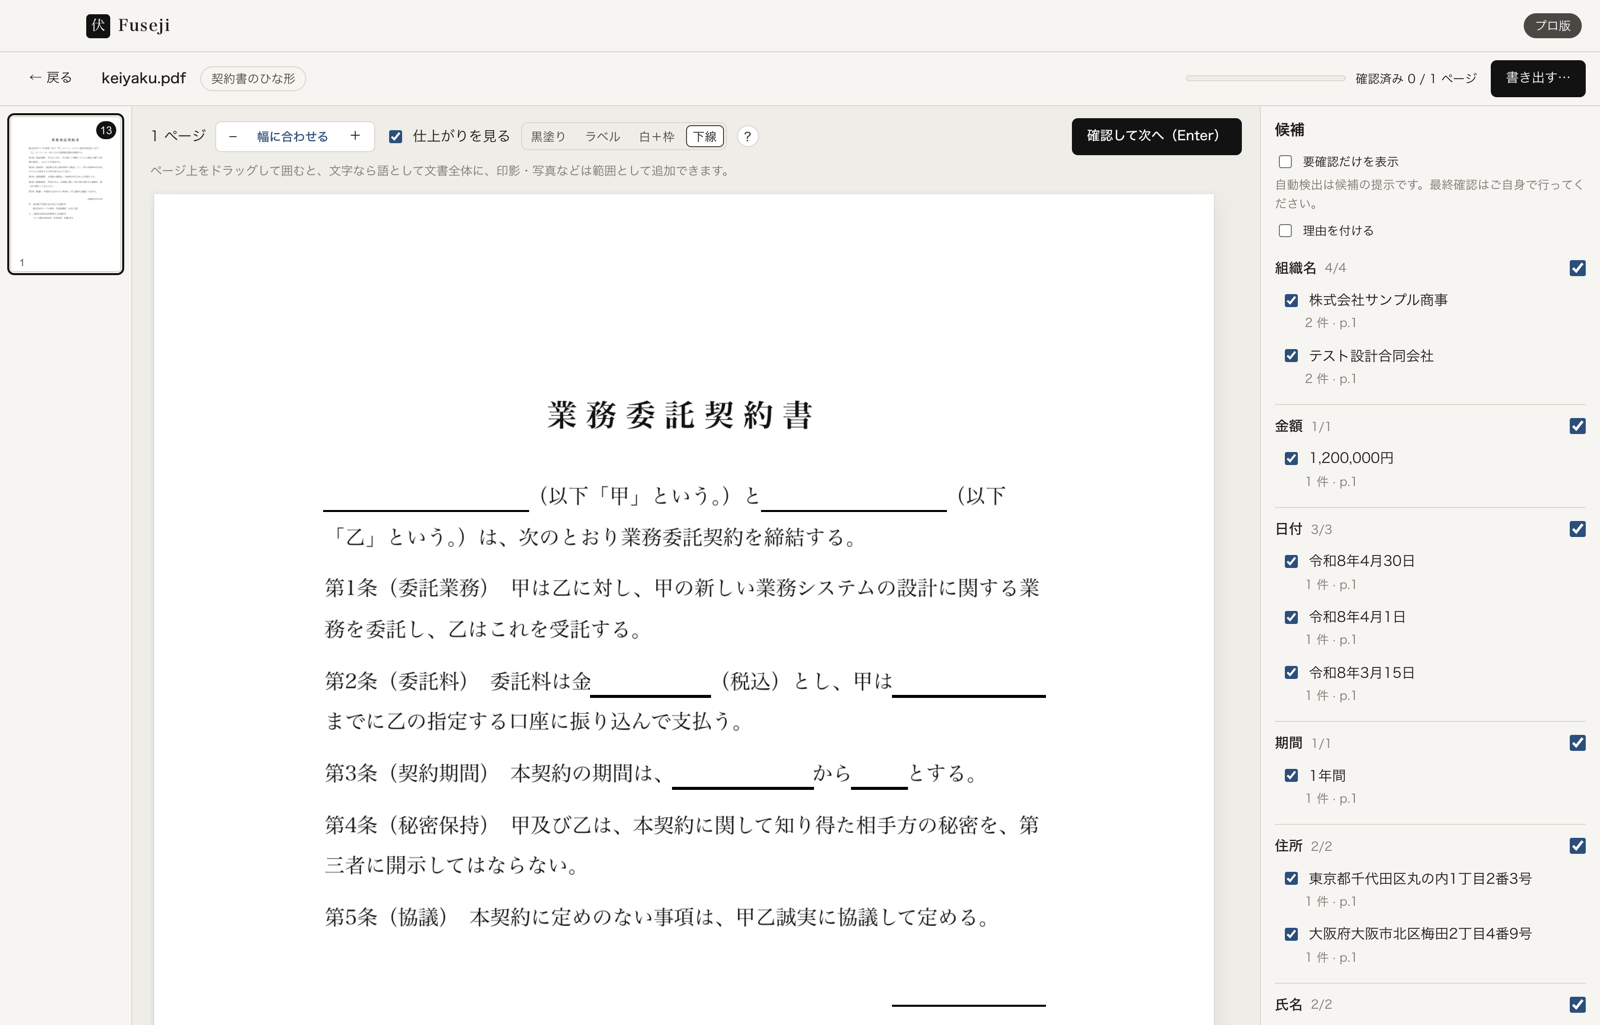The height and width of the screenshot is (1025, 1600).
Task: Zoom out with minus button
Action: [233, 136]
